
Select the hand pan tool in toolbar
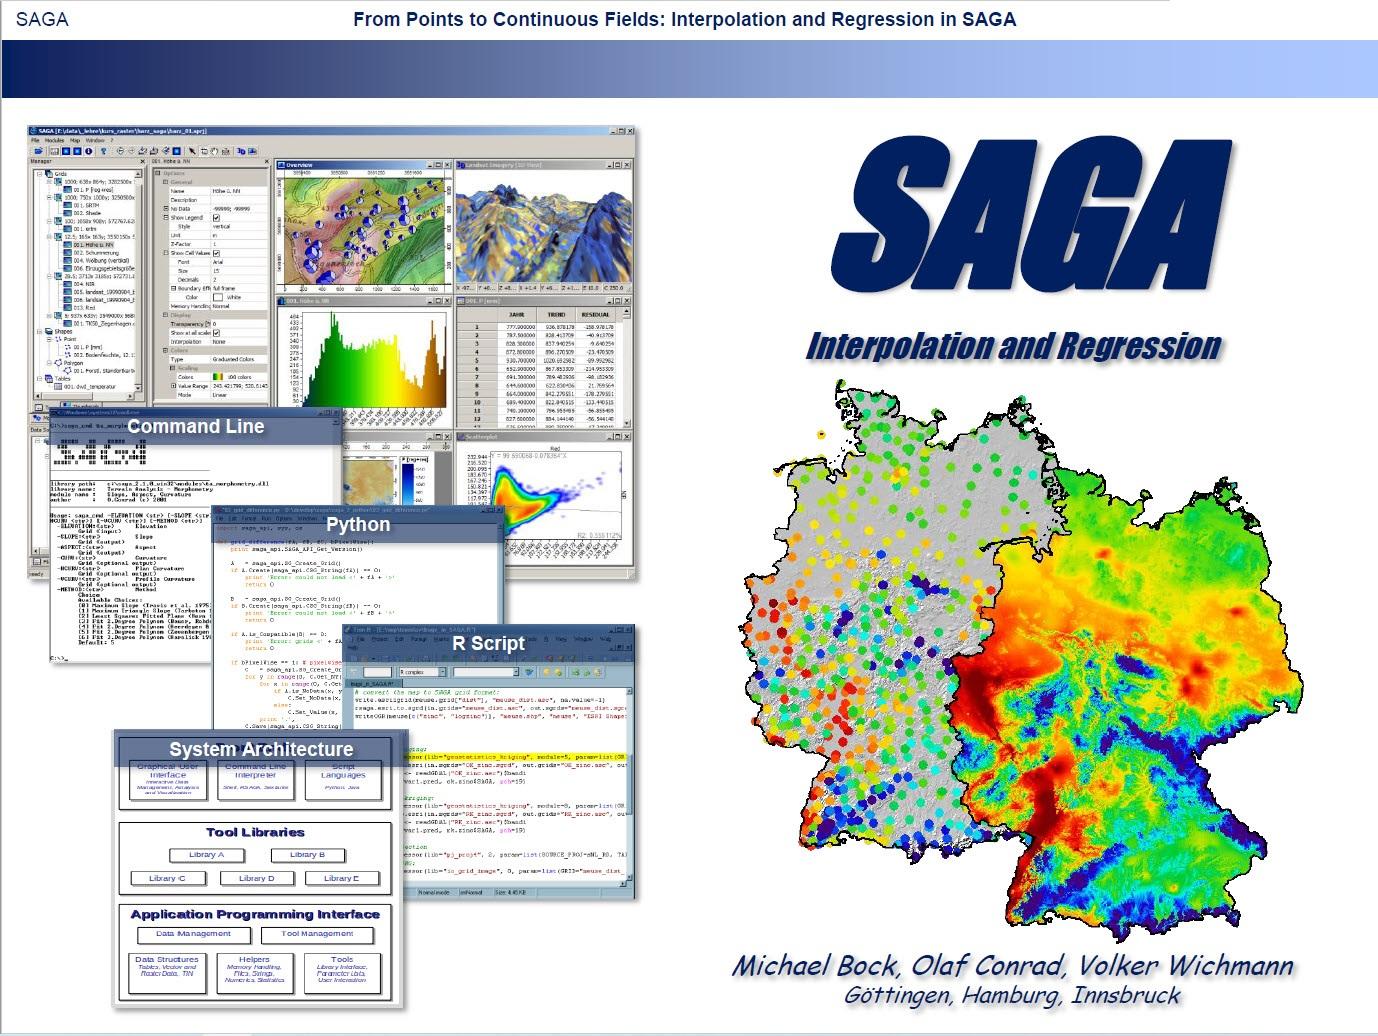point(214,151)
